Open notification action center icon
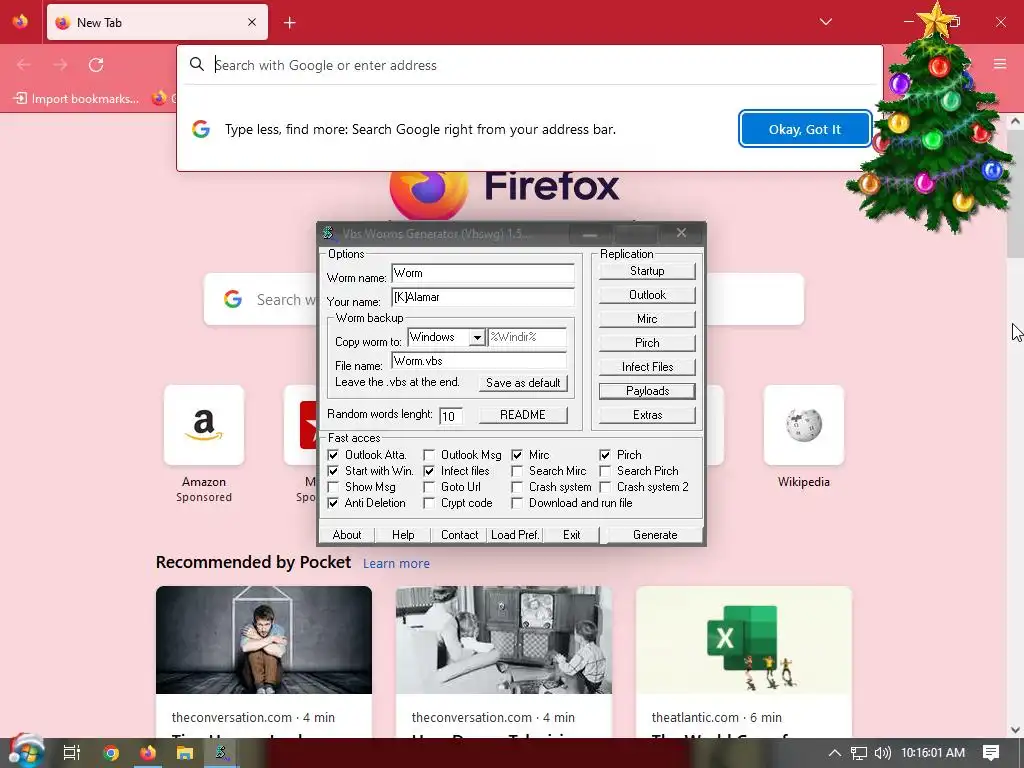This screenshot has height=768, width=1024. [991, 753]
